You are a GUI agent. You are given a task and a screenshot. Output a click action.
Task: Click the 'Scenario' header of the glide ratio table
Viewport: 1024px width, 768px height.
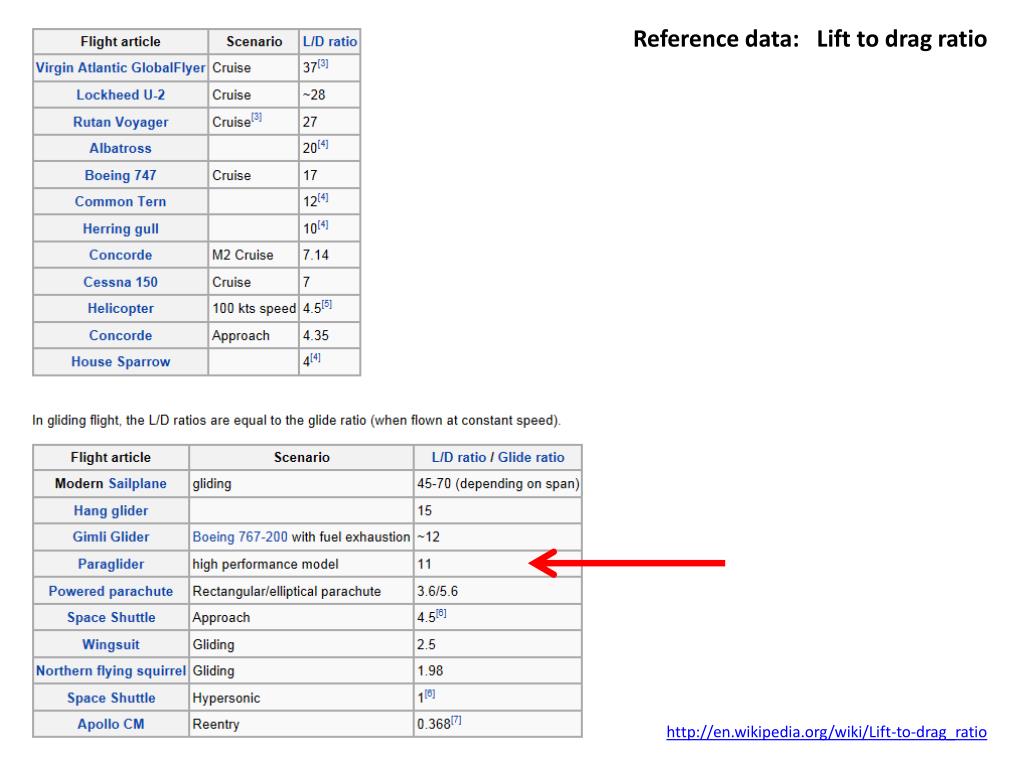click(x=302, y=458)
